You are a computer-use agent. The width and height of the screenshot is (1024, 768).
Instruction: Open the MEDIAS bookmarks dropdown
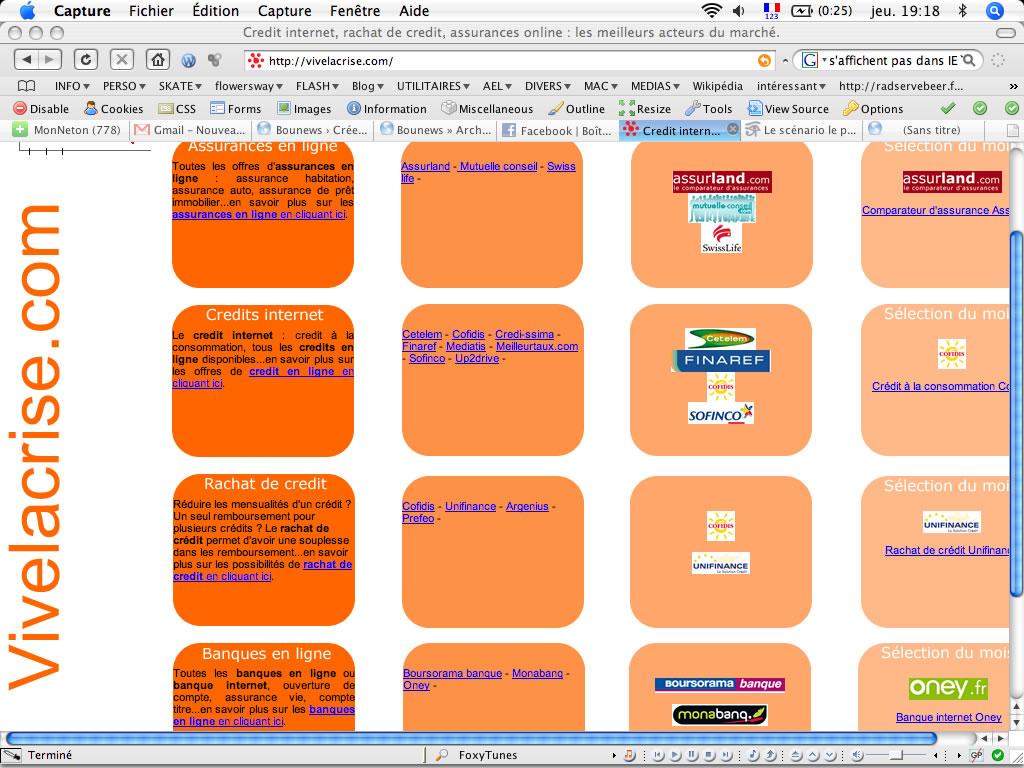click(655, 86)
